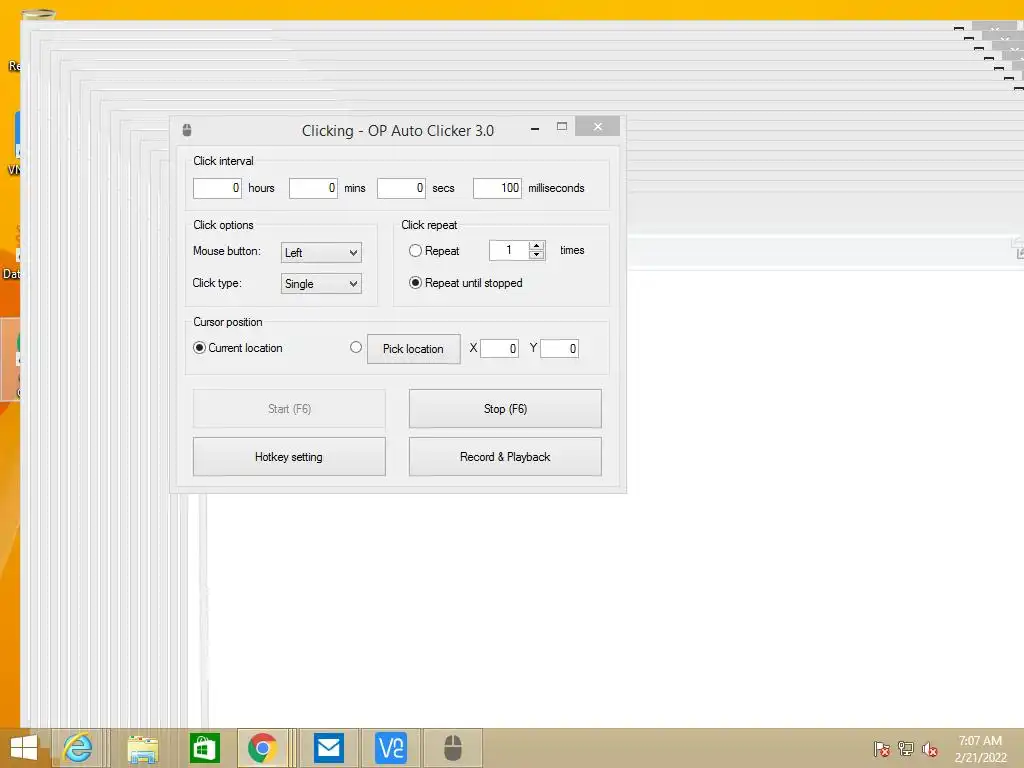This screenshot has width=1024, height=768.
Task: Focus the Y coordinate field
Action: point(560,348)
